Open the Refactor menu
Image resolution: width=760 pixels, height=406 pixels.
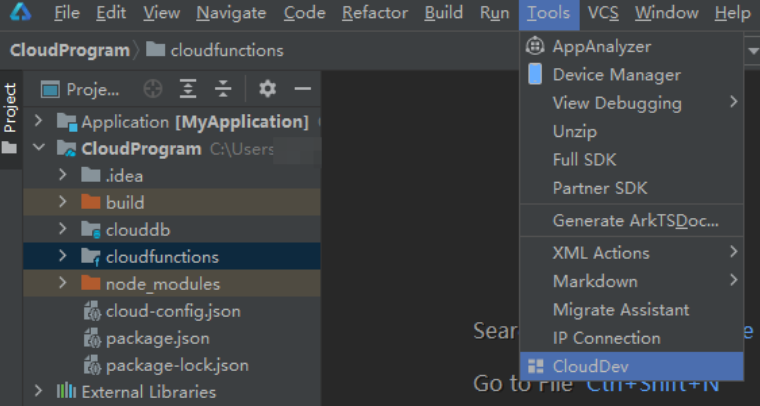[375, 13]
